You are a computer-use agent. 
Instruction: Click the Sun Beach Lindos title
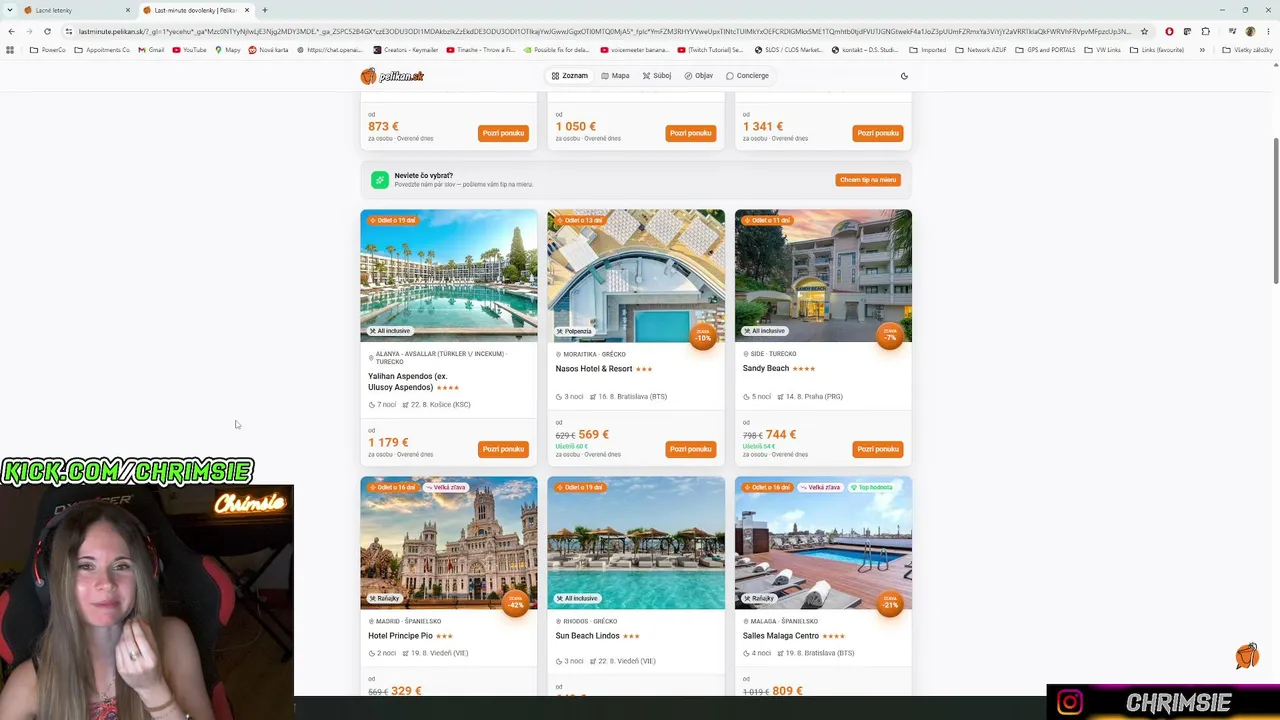click(x=588, y=636)
